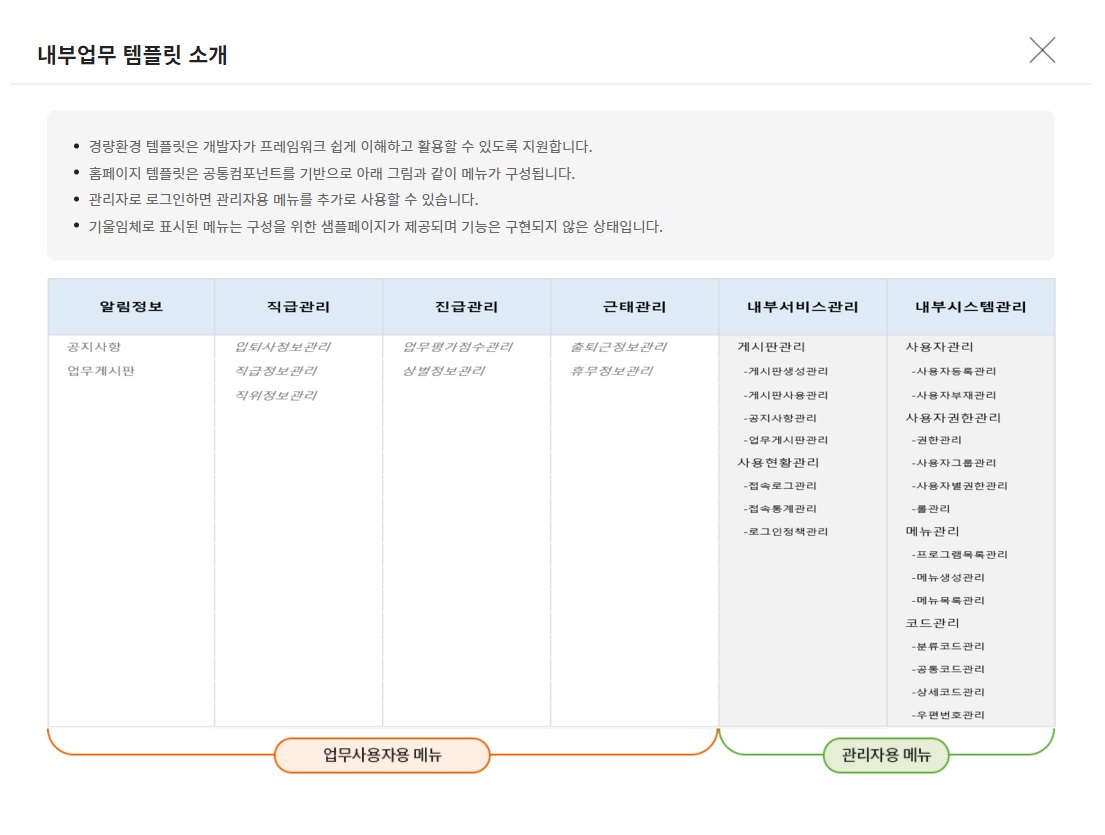Click the 로그인정책관리 sub-item
This screenshot has width=1105, height=835.
click(786, 532)
